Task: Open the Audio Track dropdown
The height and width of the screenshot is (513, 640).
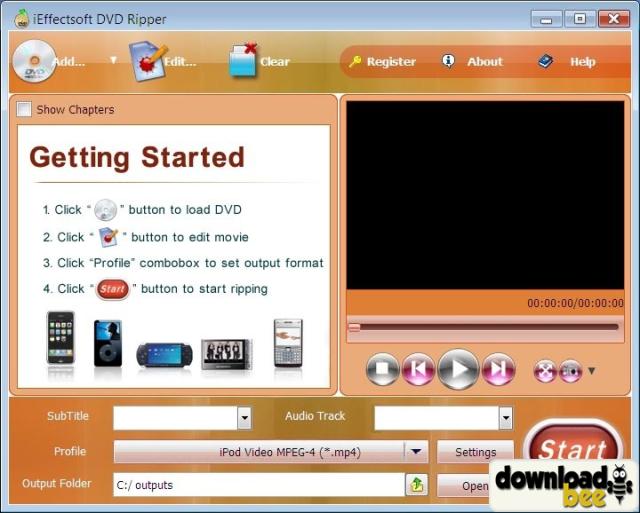Action: click(506, 418)
